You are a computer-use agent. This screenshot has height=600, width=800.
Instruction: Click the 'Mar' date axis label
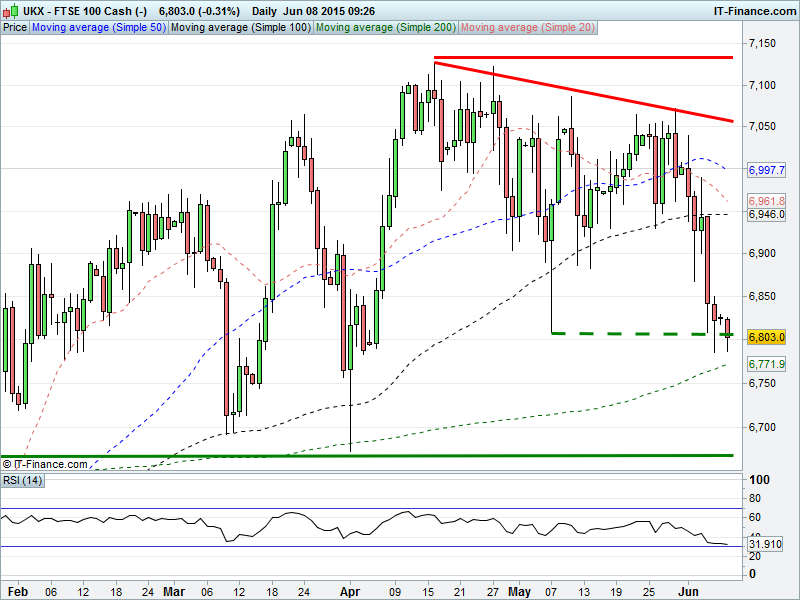[174, 592]
